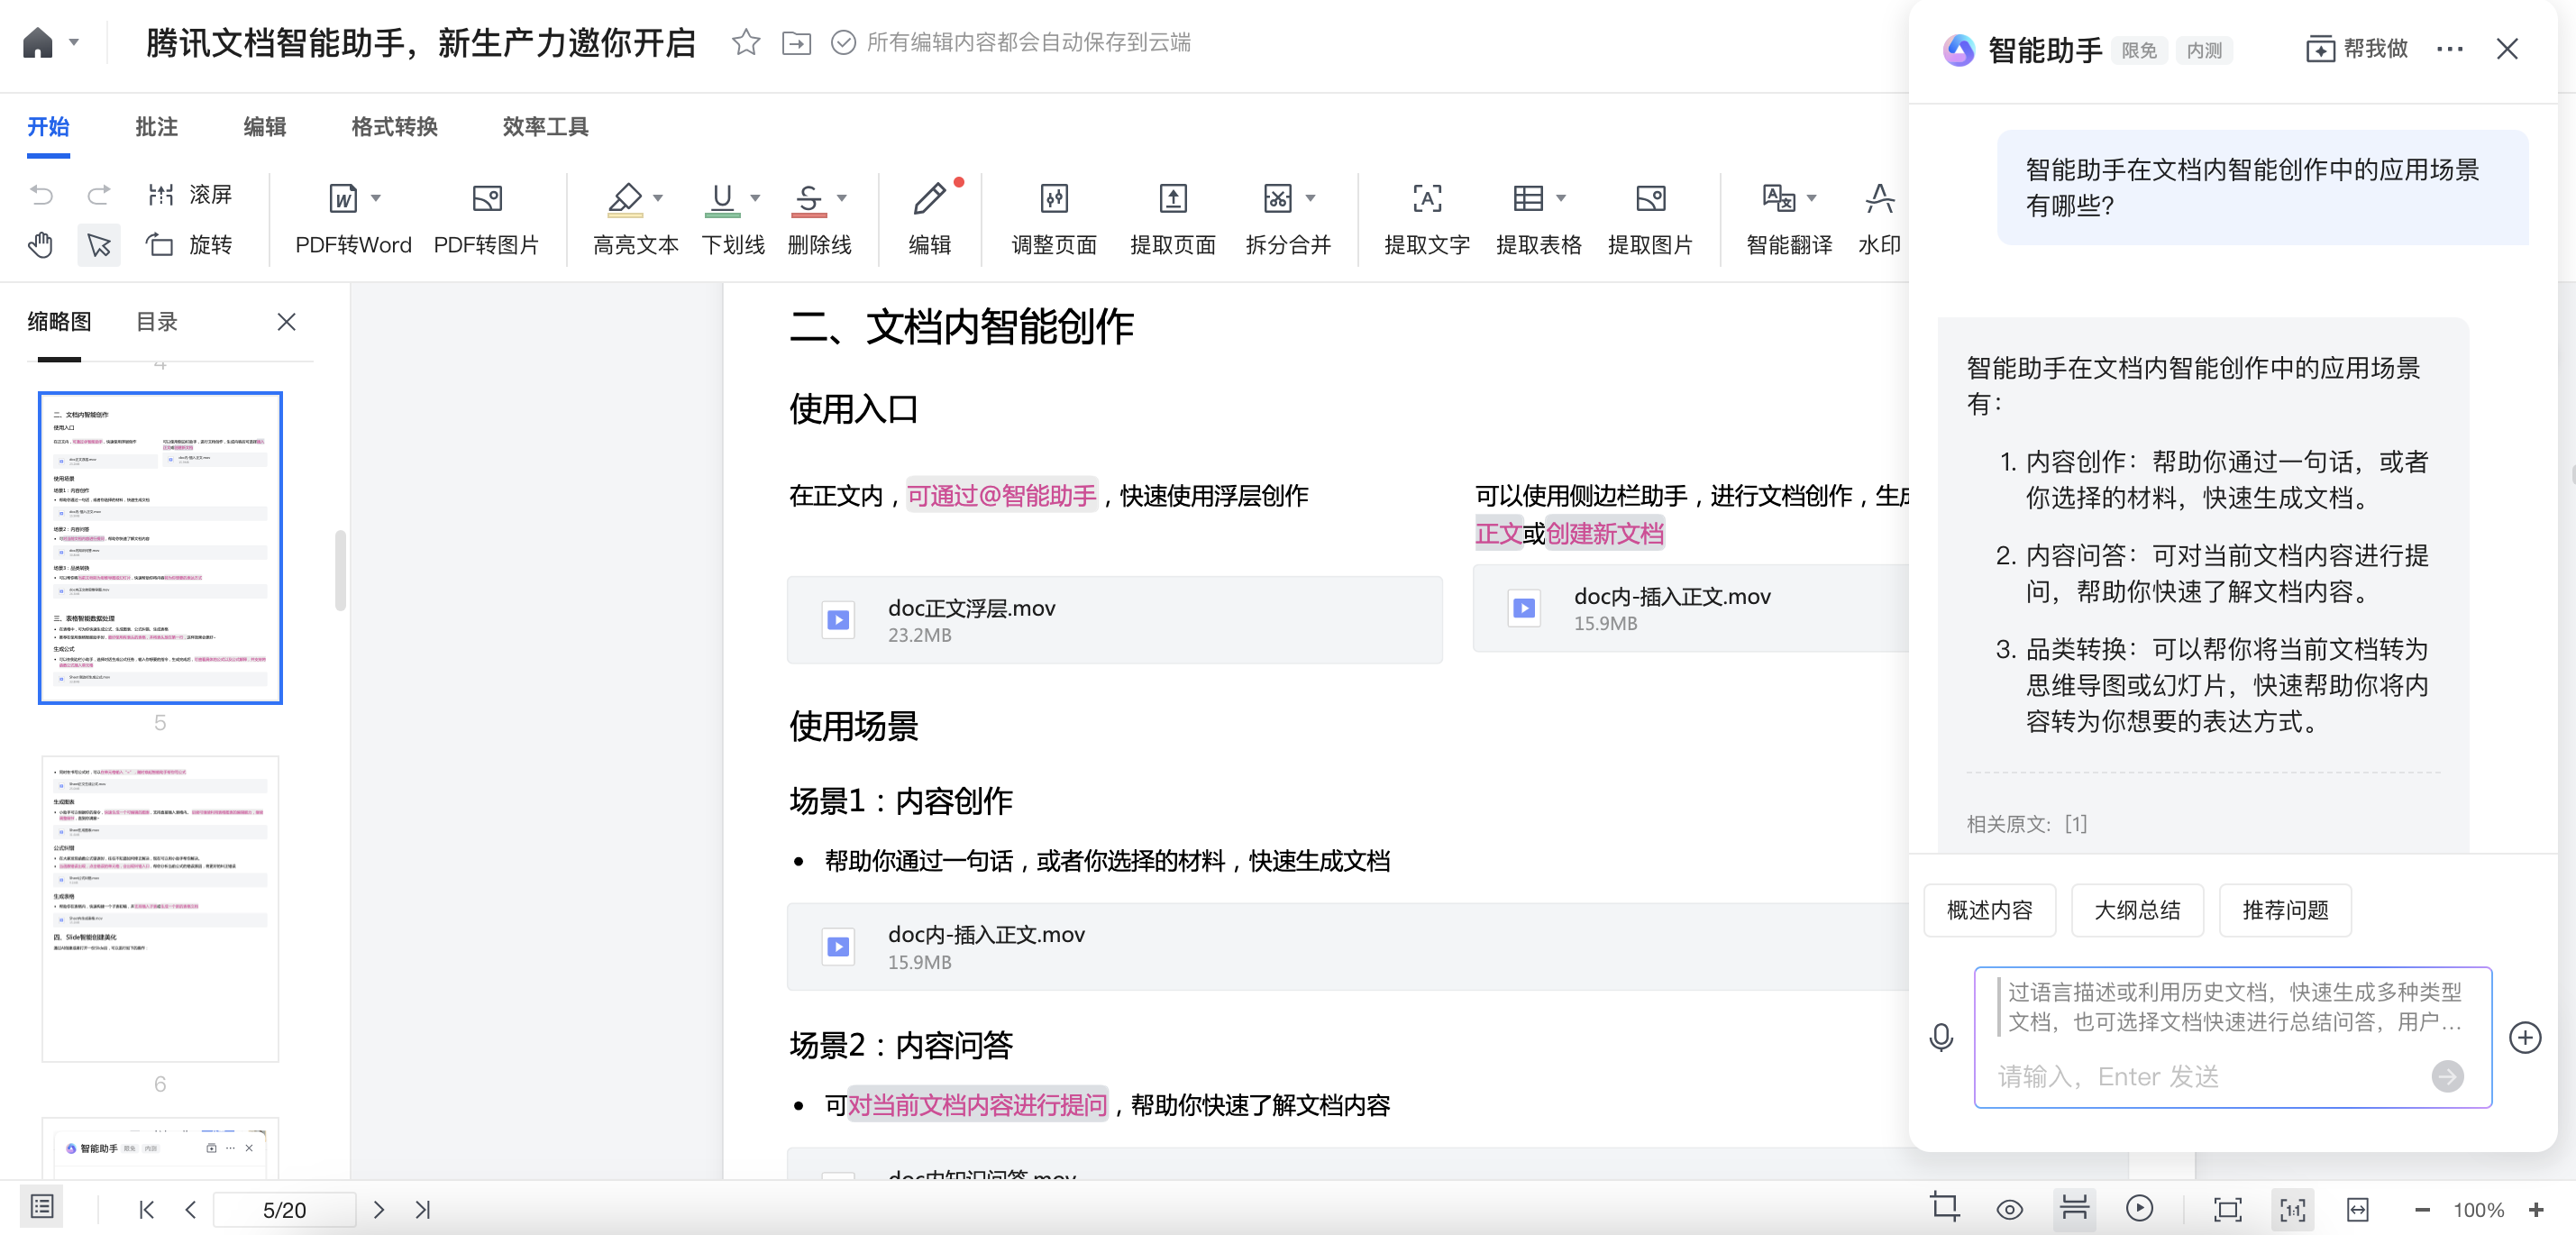Toggle the eye protection view icon
The width and height of the screenshot is (2576, 1235).
(2009, 1209)
